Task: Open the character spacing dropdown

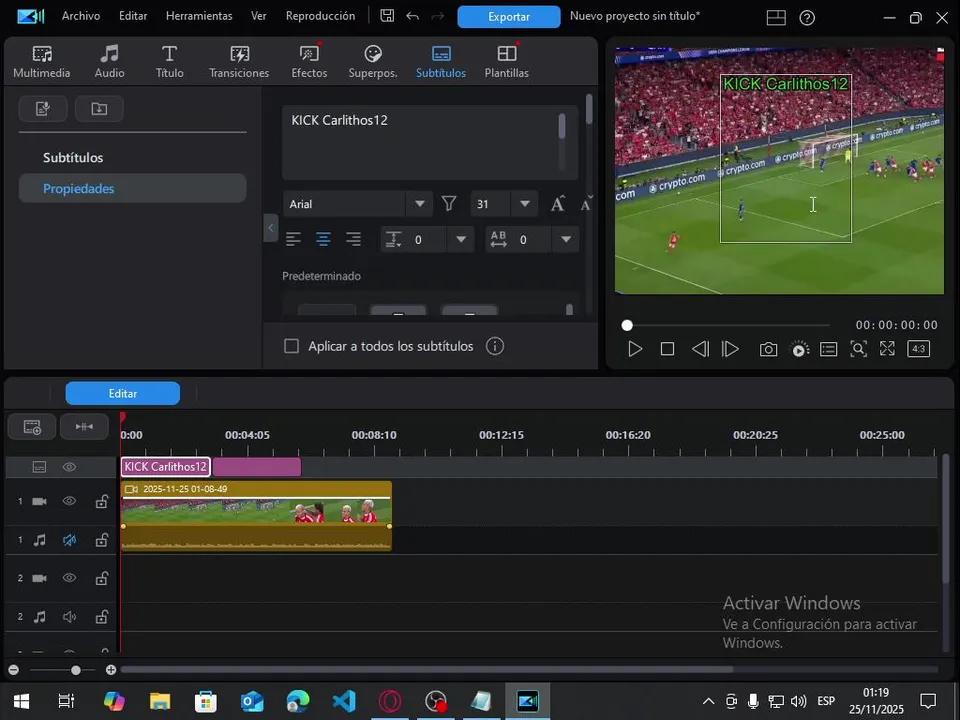Action: click(566, 239)
